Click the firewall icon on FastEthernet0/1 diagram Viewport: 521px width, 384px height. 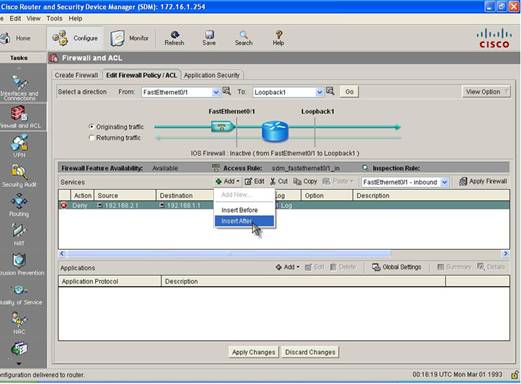[x=223, y=127]
